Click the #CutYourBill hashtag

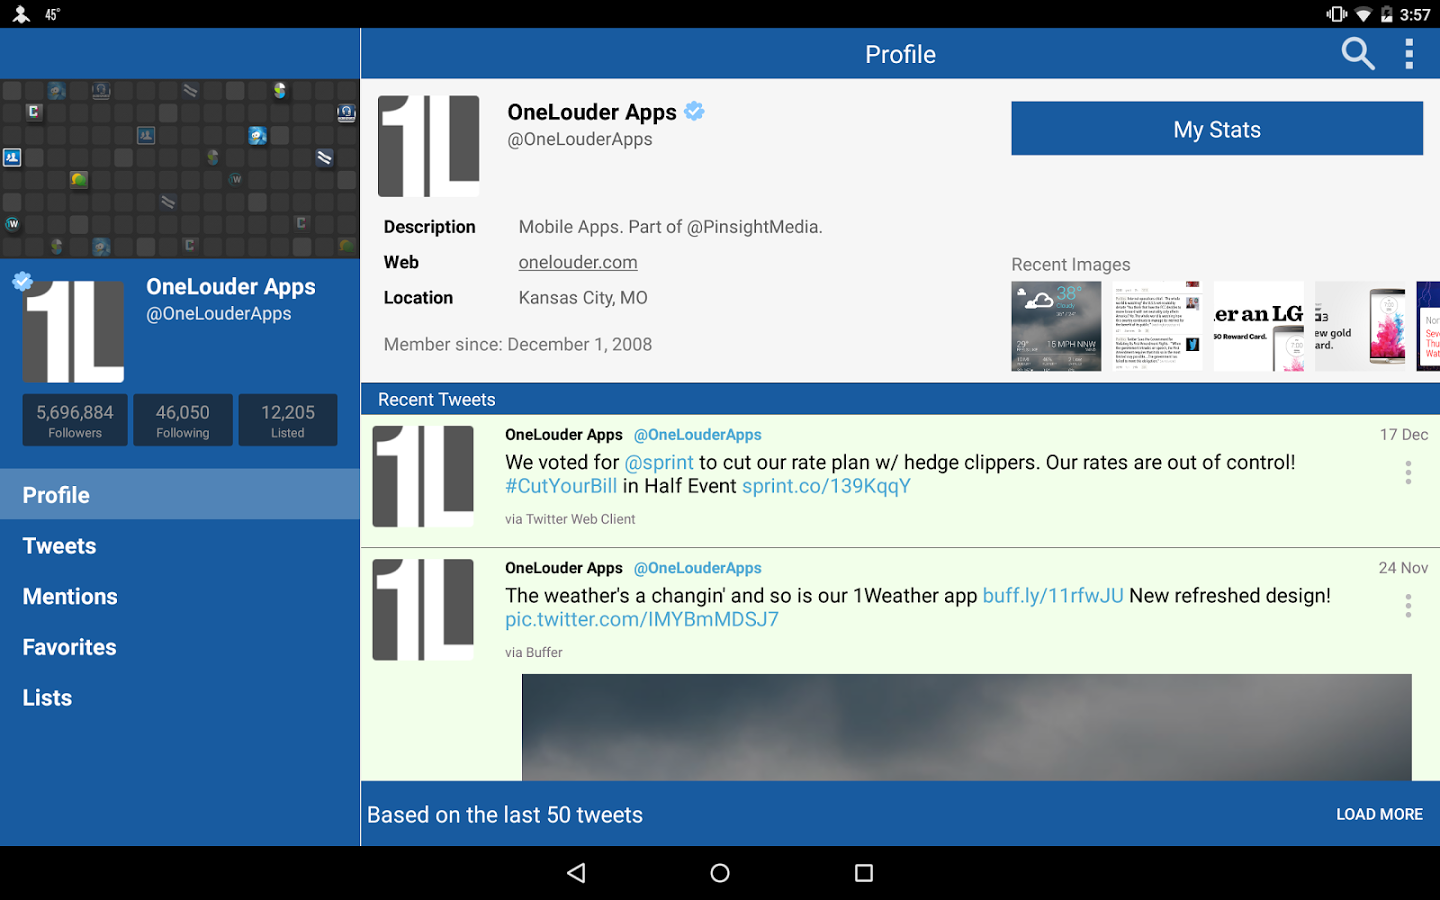pyautogui.click(x=561, y=485)
